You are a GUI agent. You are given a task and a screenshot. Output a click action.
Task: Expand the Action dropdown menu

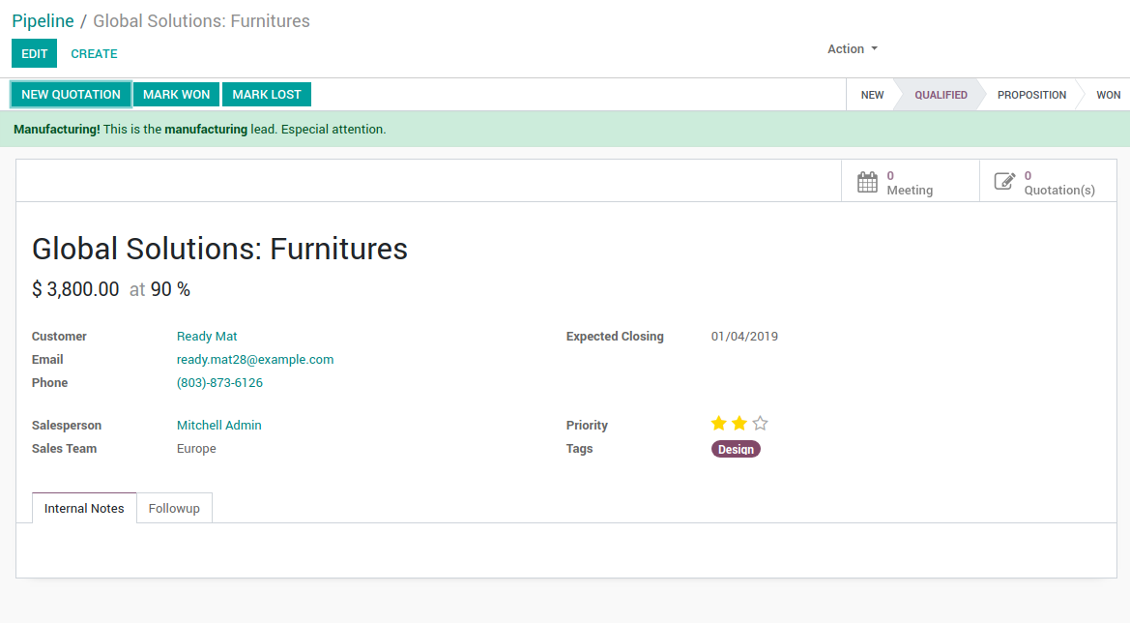click(x=853, y=49)
